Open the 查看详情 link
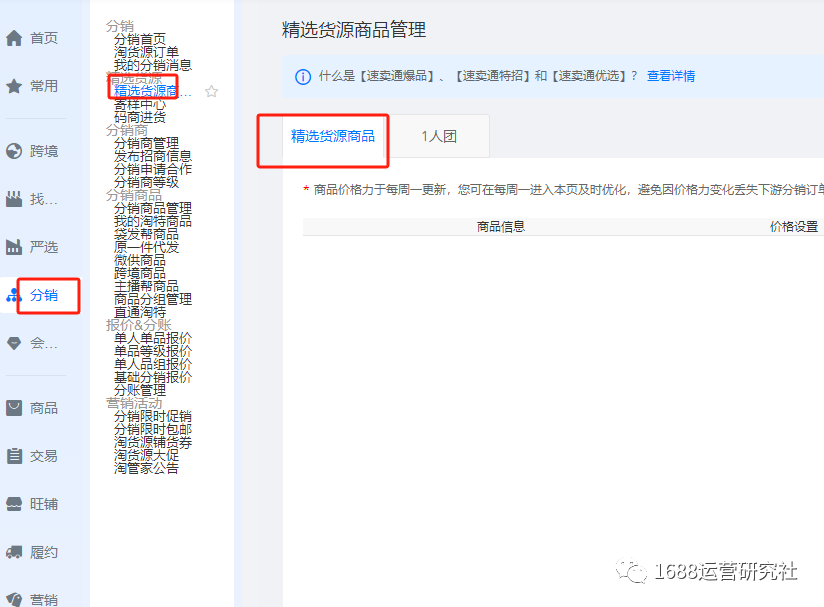Screen dimensions: 824x607 point(671,76)
